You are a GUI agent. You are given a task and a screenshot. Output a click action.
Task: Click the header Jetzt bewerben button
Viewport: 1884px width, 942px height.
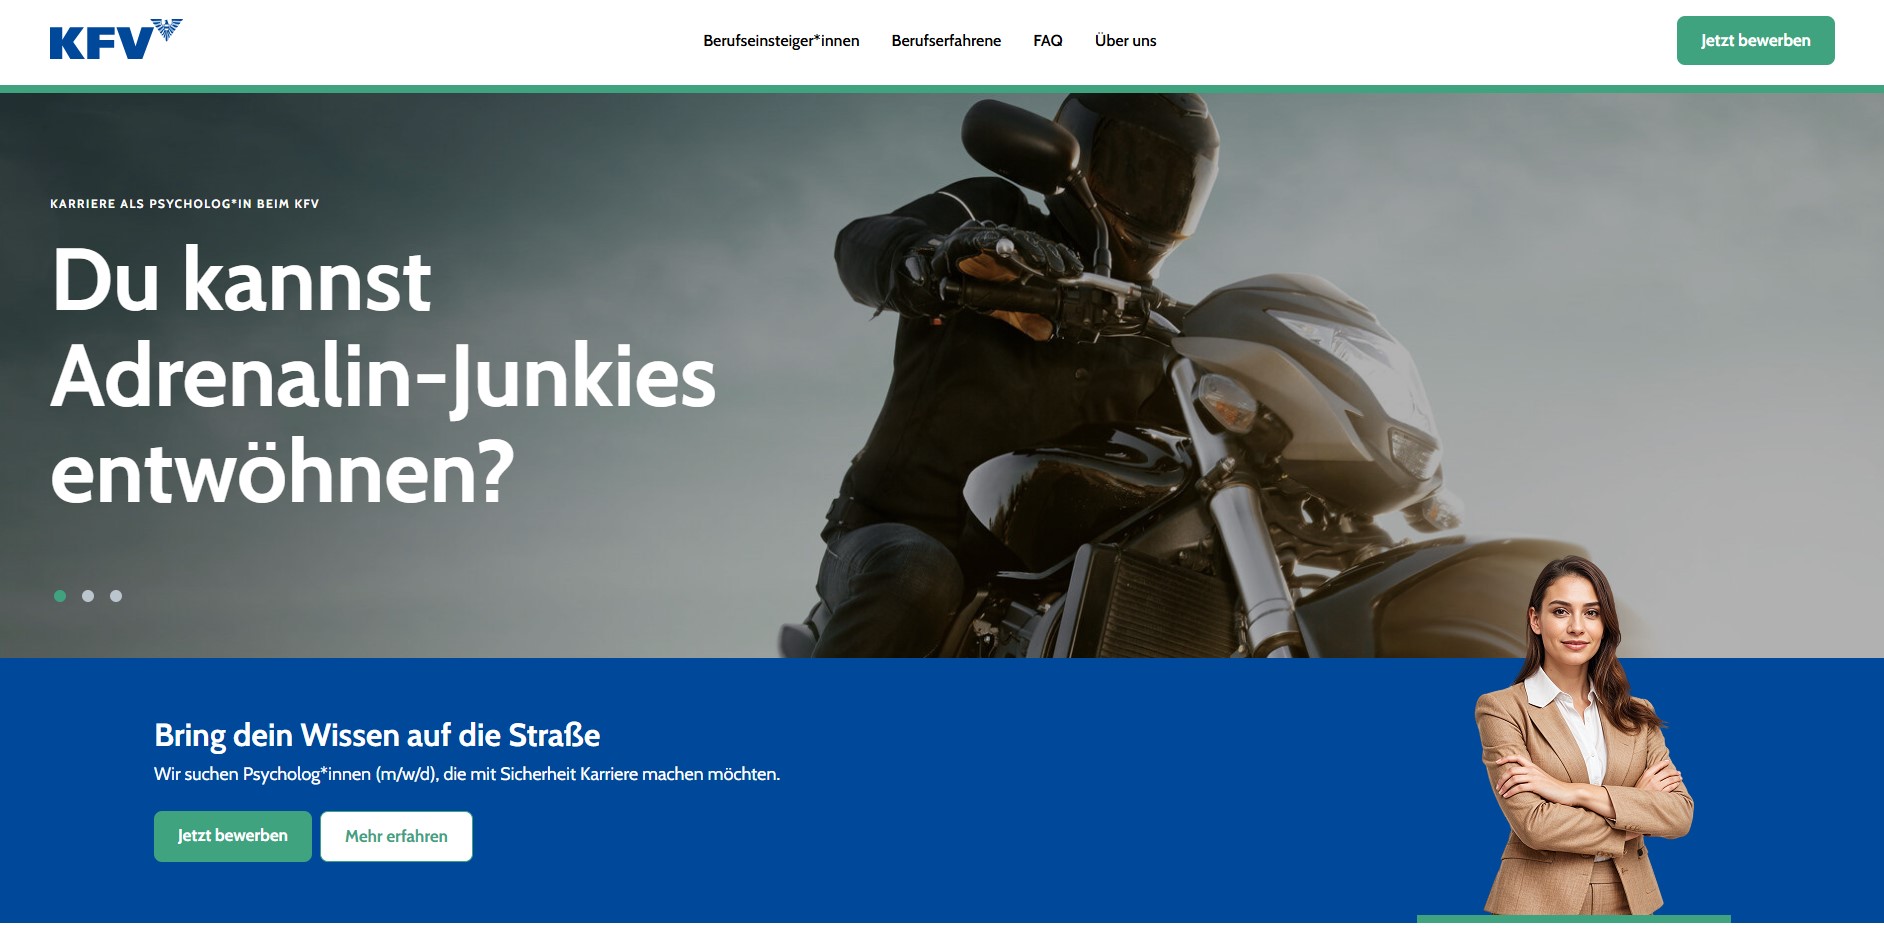pyautogui.click(x=1755, y=41)
